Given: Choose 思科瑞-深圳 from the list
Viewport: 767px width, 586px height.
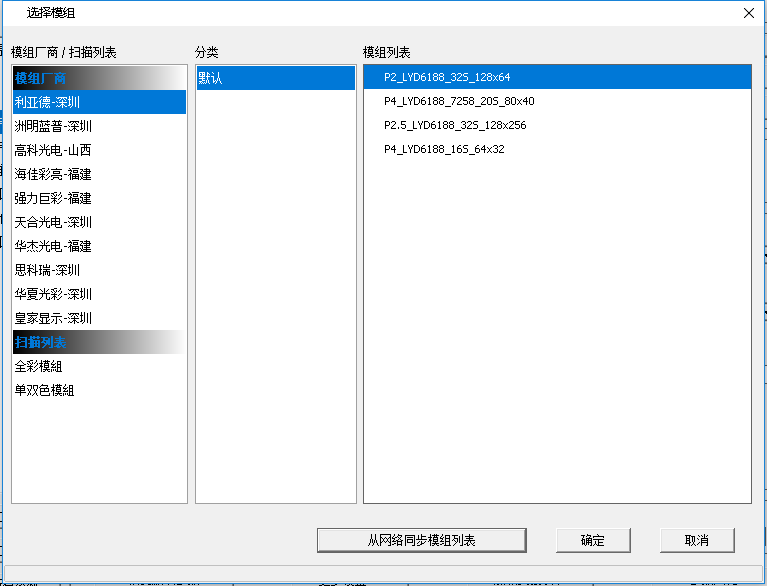Looking at the screenshot, I should [x=47, y=270].
